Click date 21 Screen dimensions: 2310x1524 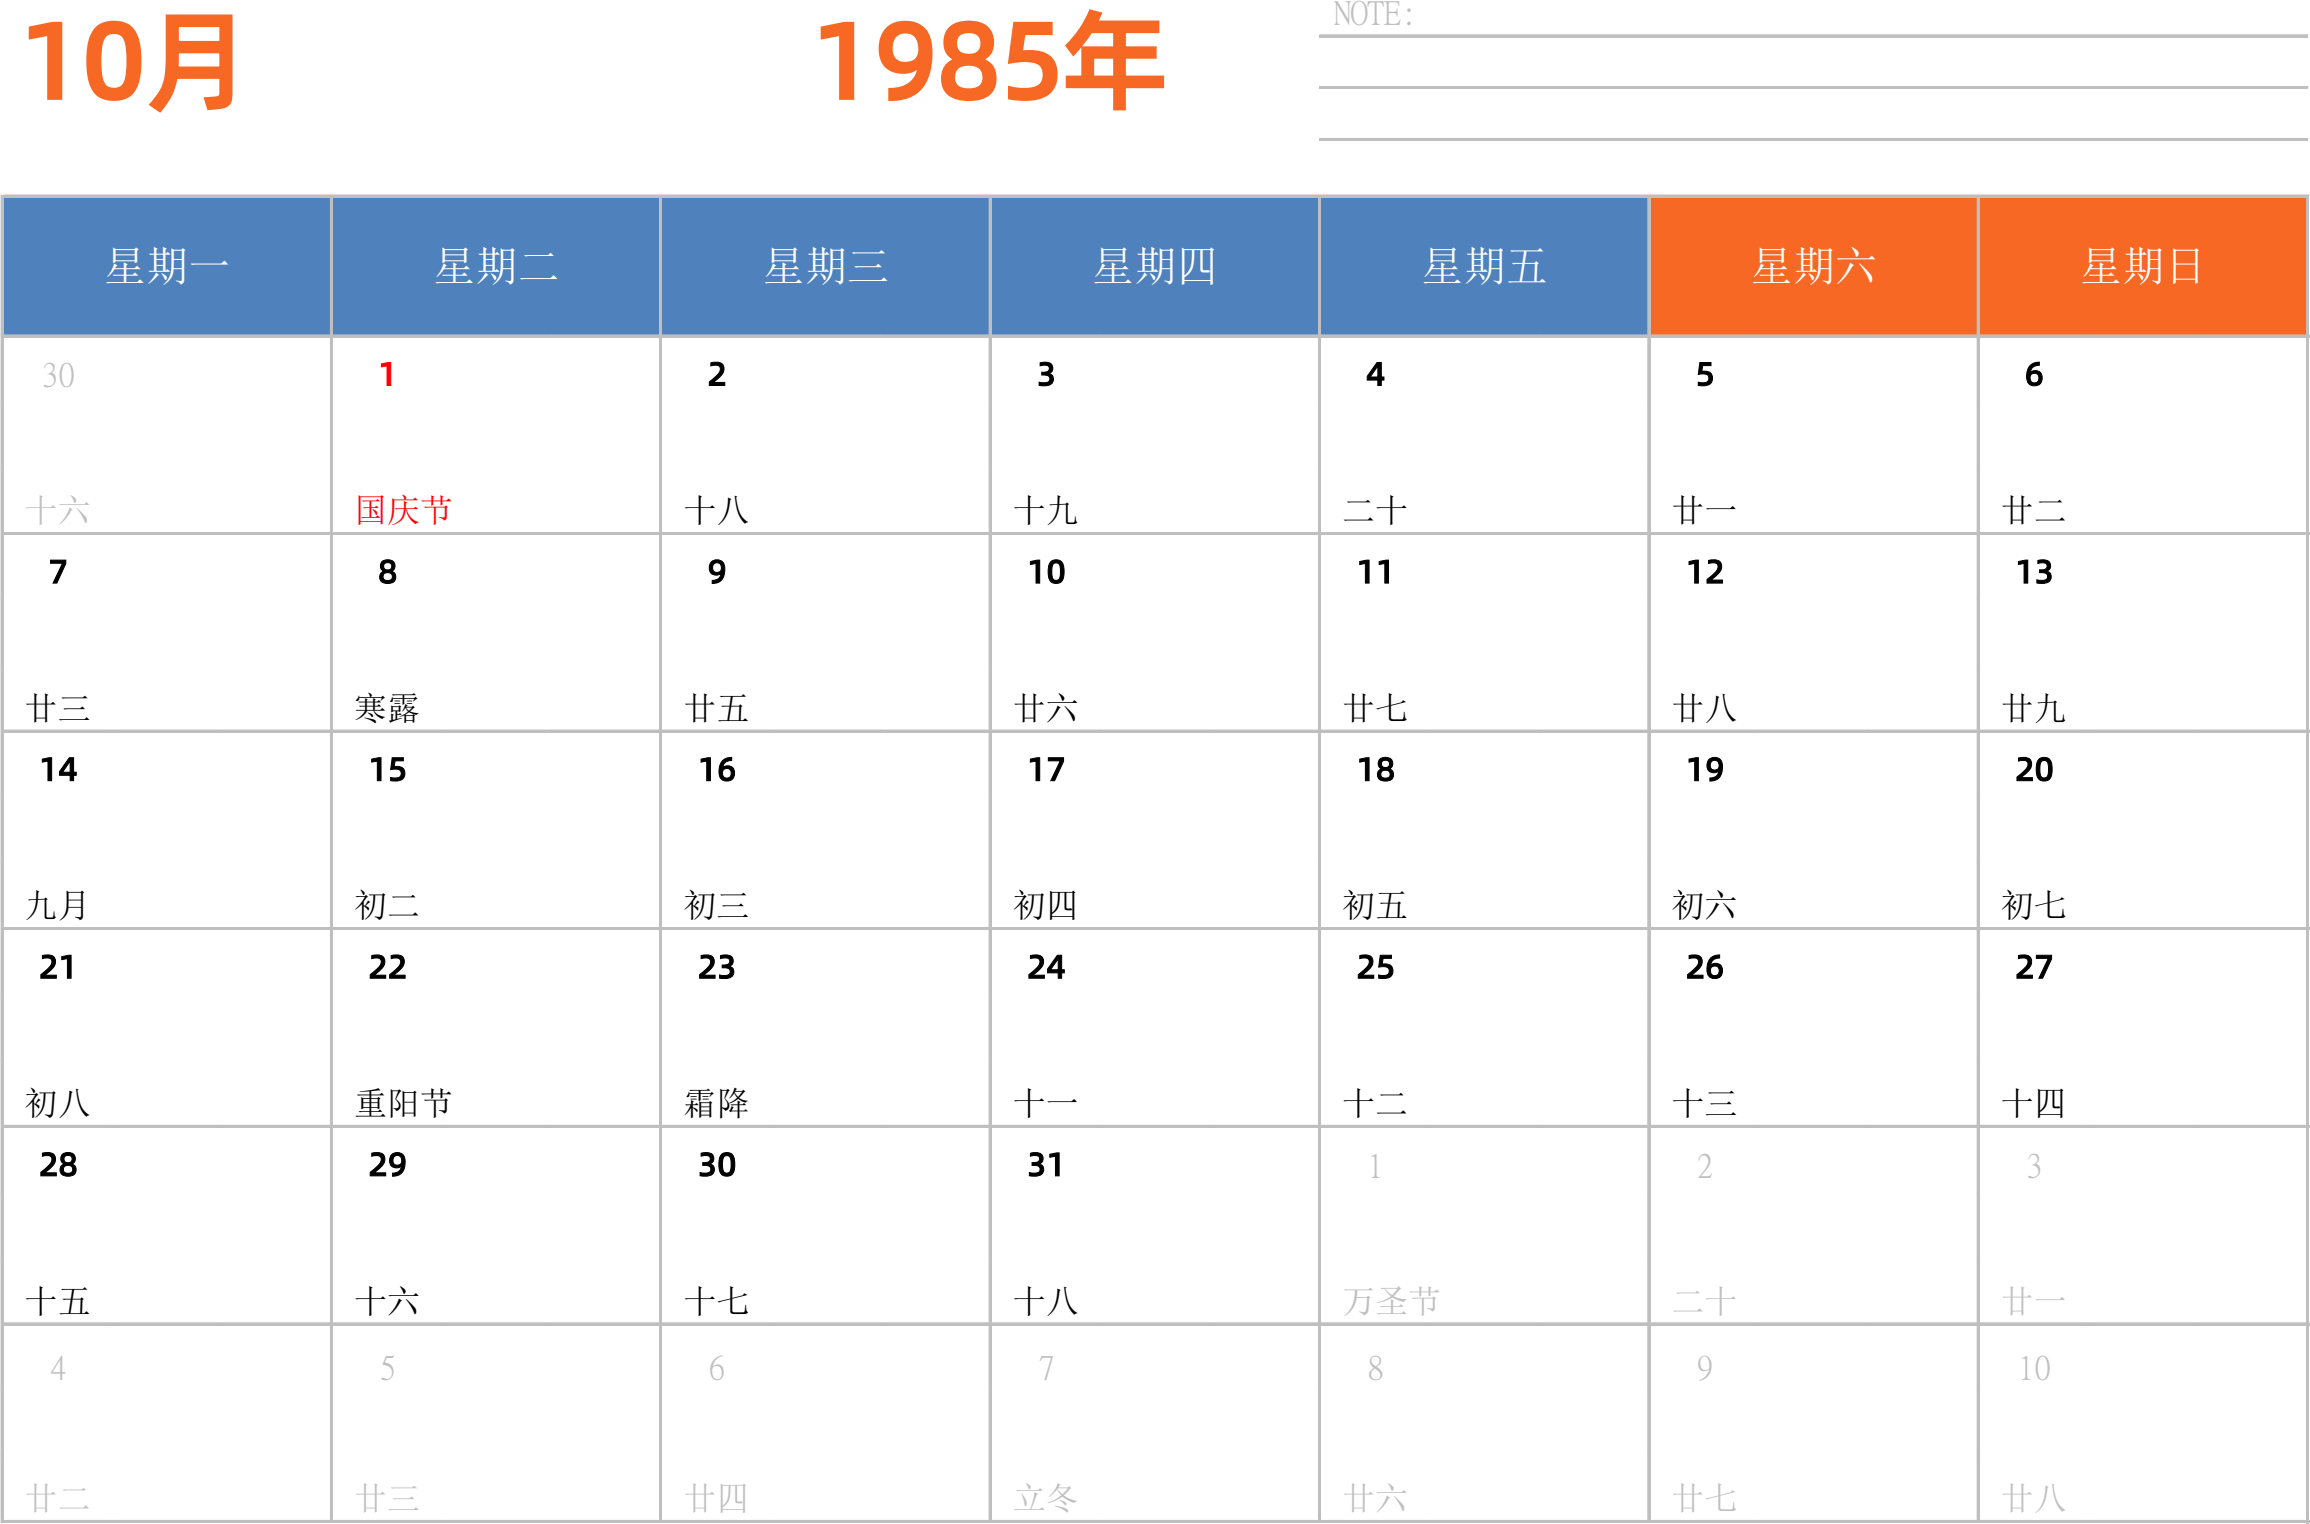tap(58, 967)
